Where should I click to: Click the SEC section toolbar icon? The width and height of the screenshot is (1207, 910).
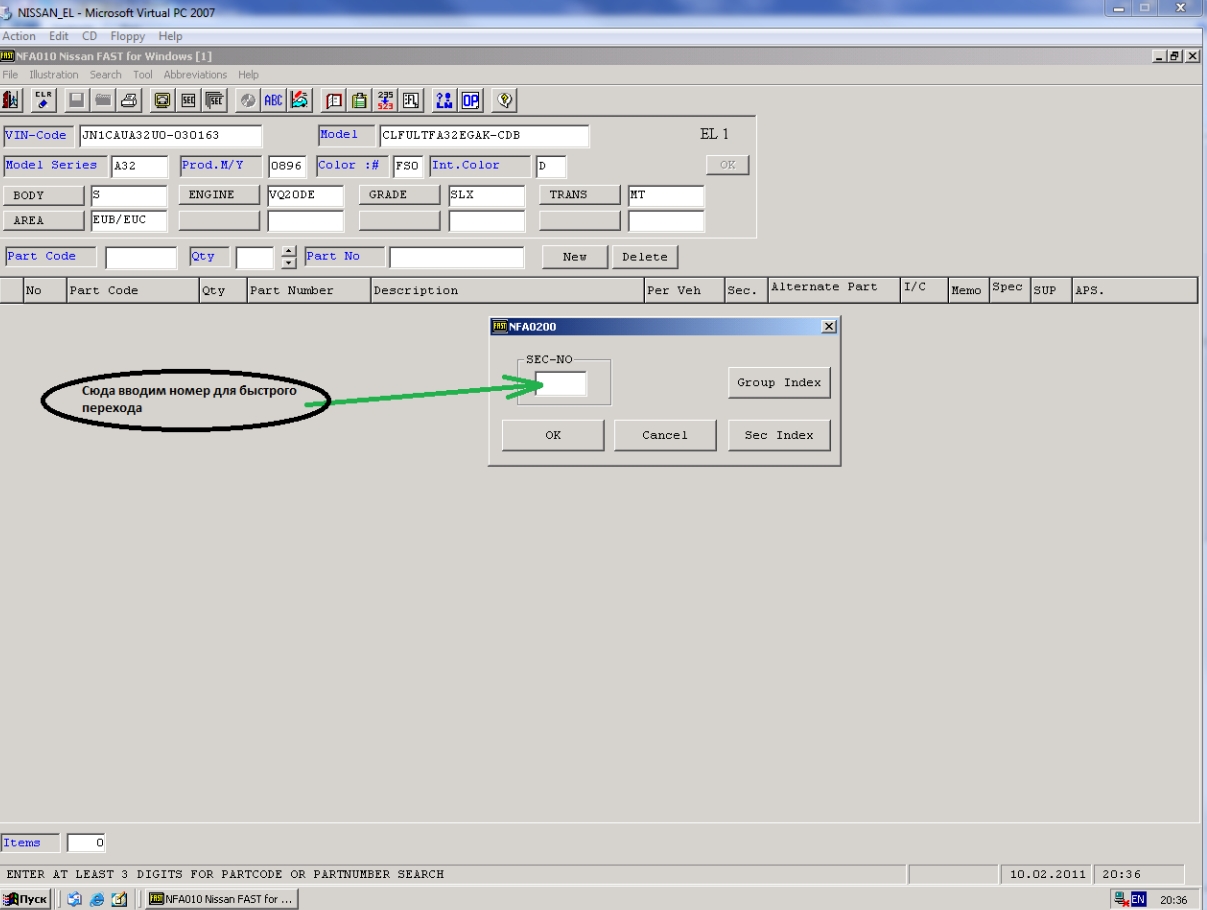[x=187, y=100]
